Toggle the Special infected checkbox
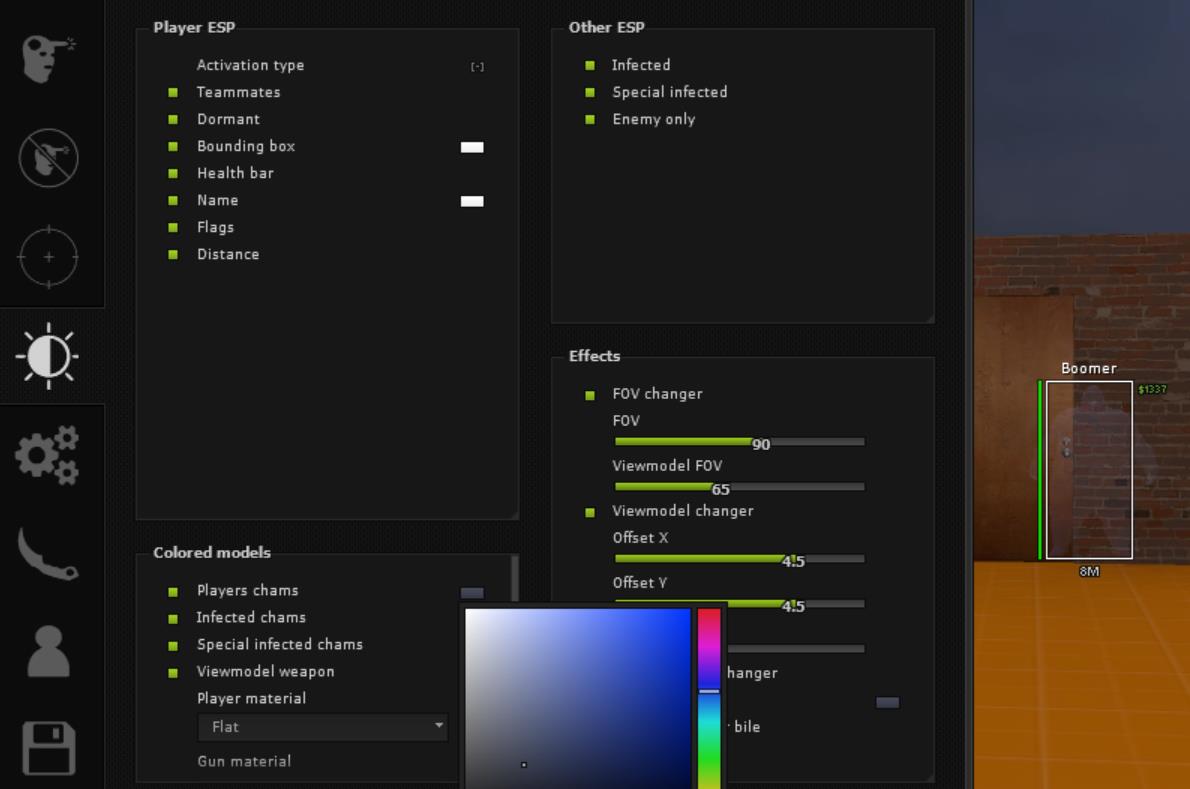This screenshot has width=1190, height=789. click(x=590, y=92)
